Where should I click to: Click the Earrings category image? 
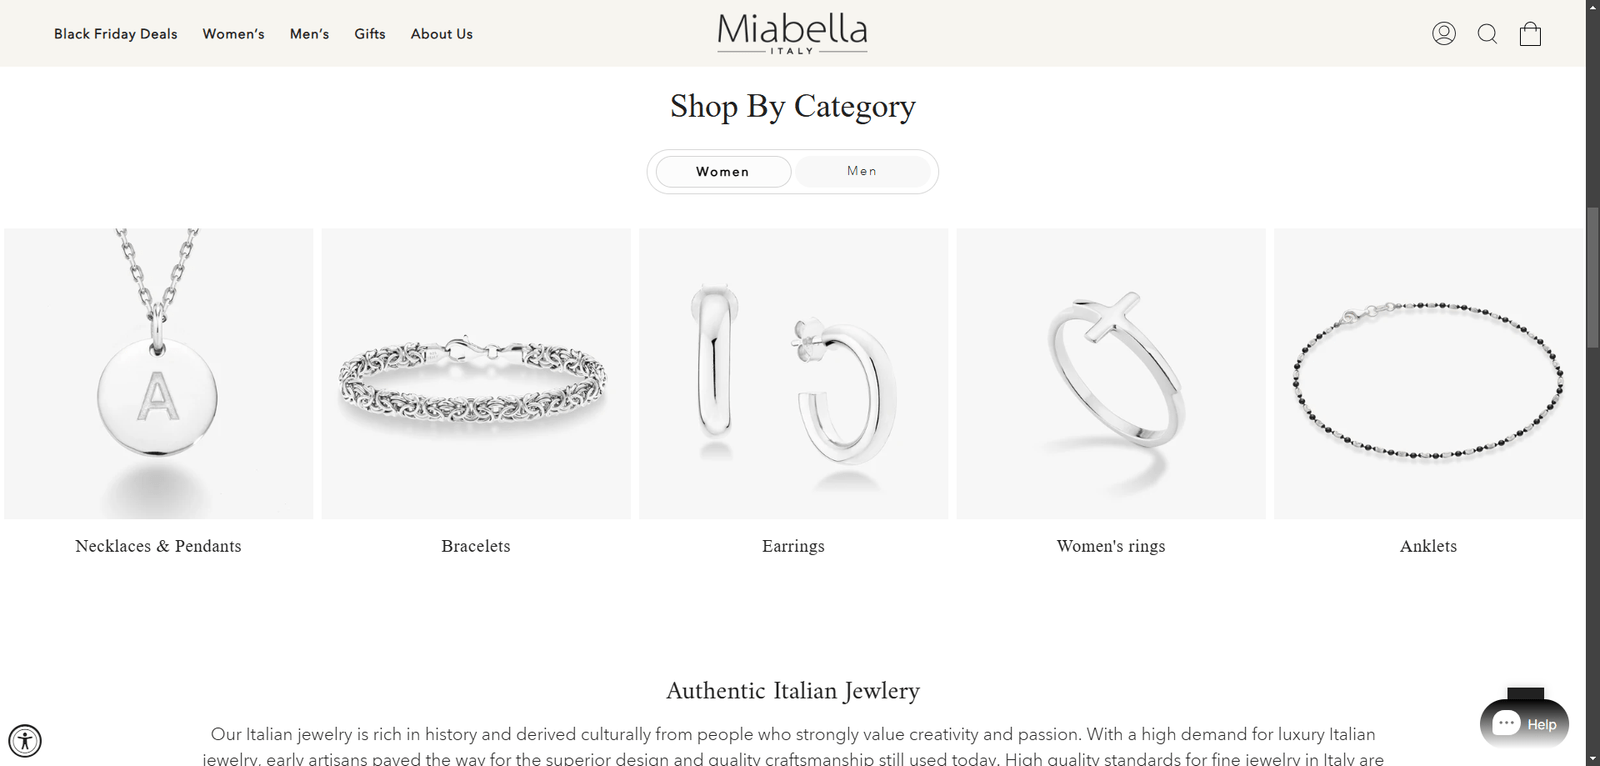(x=793, y=373)
